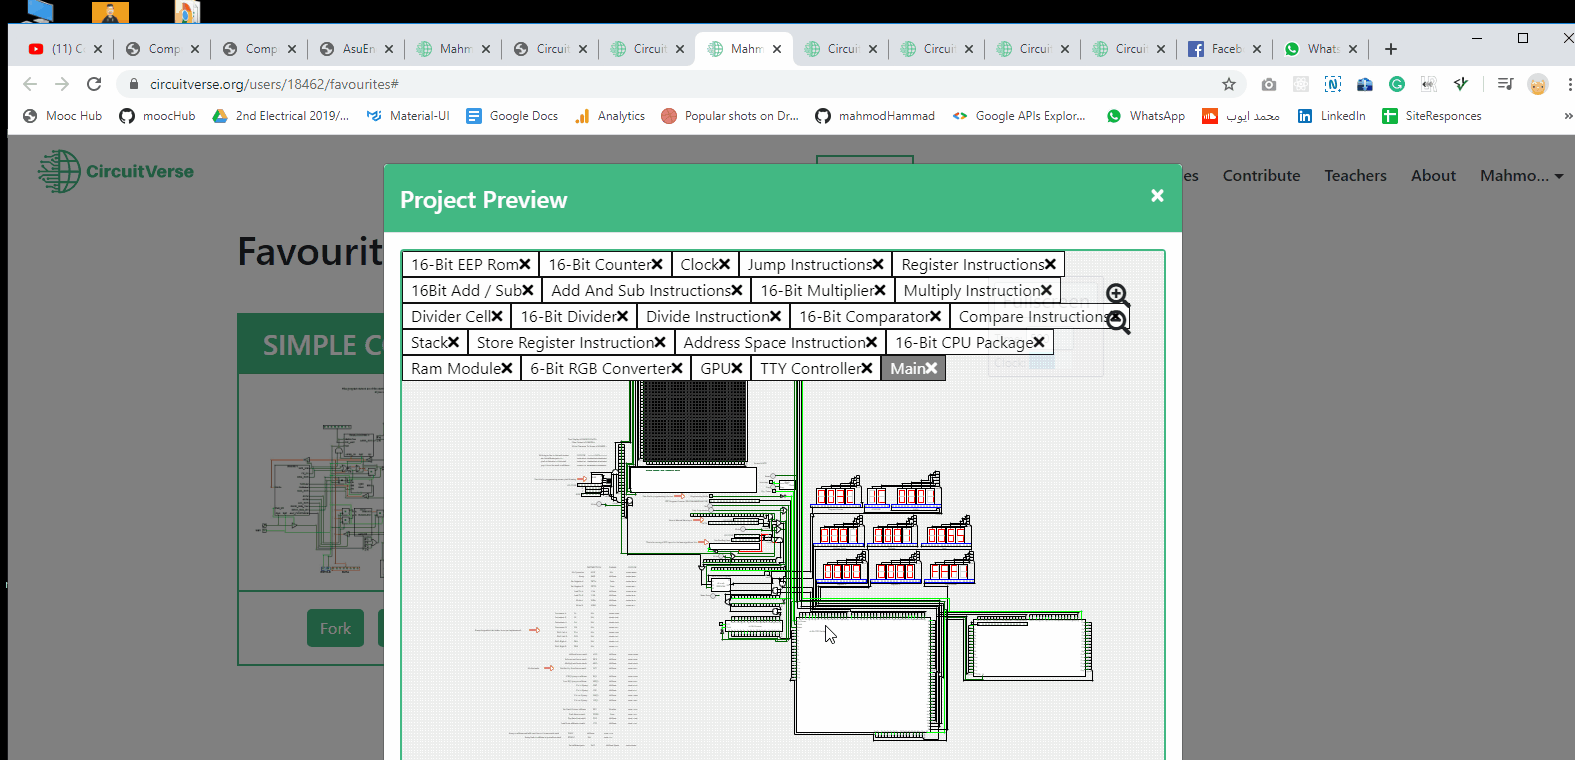Viewport: 1575px width, 760px height.
Task: Open the simple circuit project thumbnail
Action: click(311, 482)
